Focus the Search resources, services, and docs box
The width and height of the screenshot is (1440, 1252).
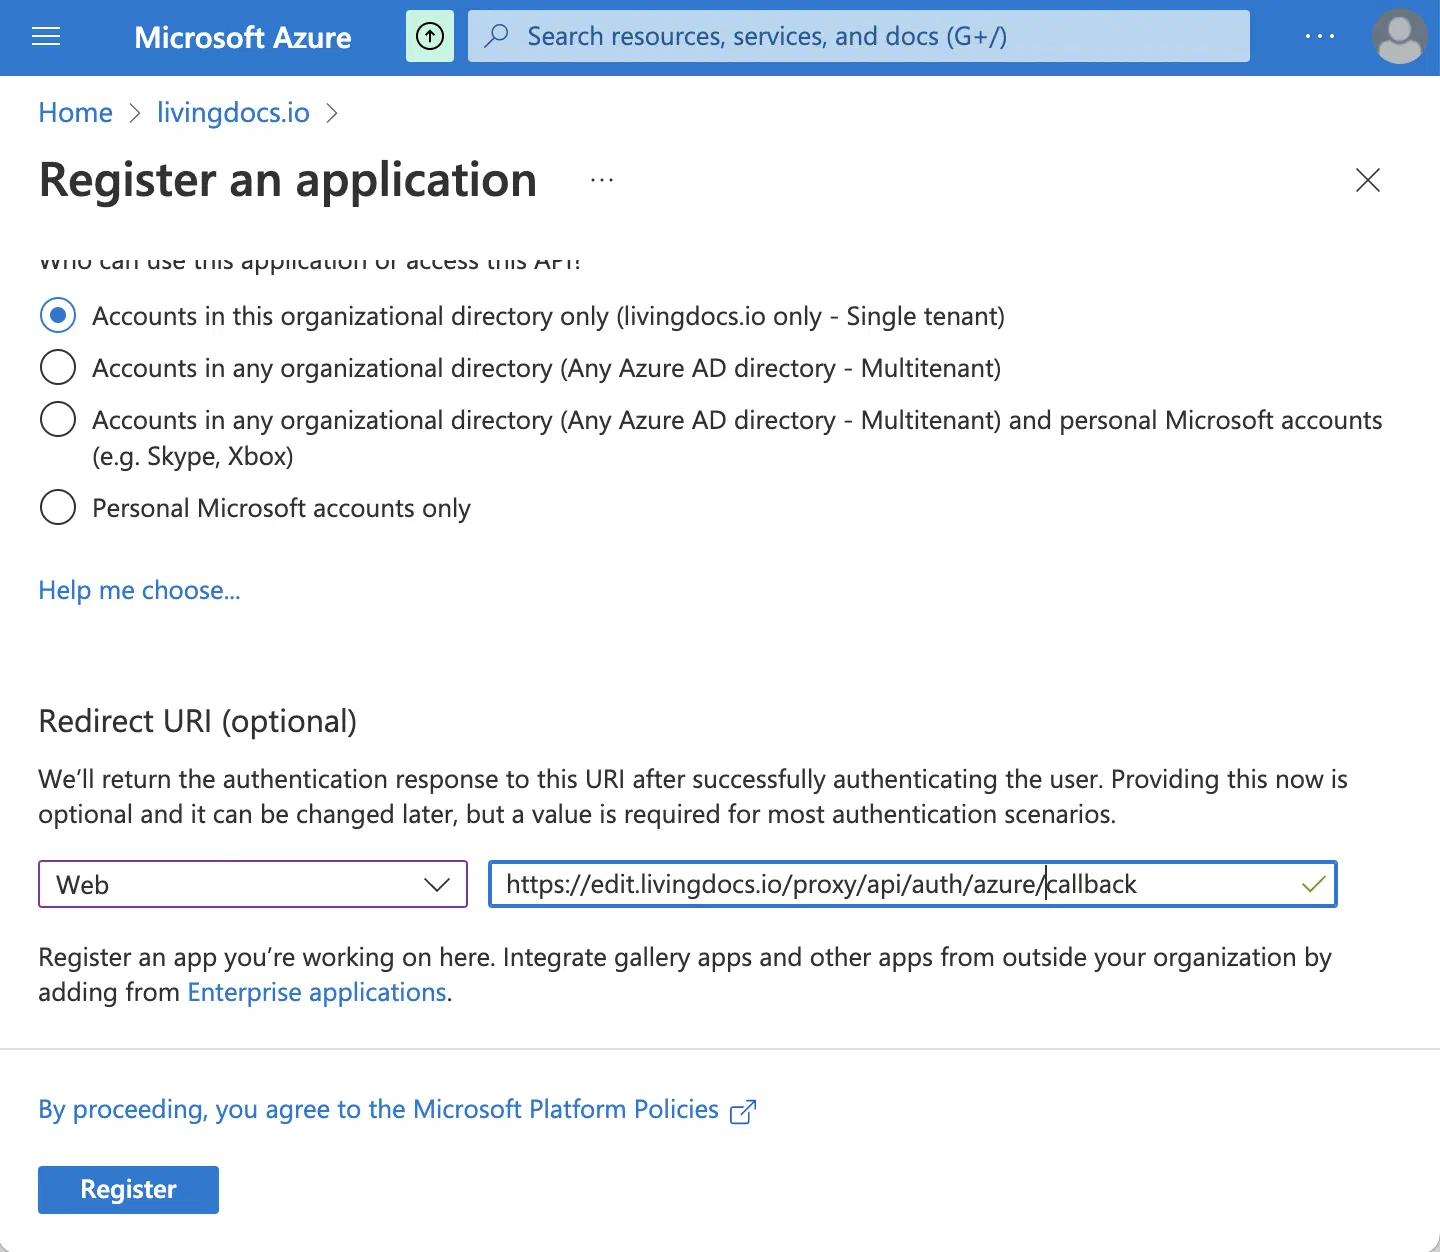pyautogui.click(x=859, y=36)
